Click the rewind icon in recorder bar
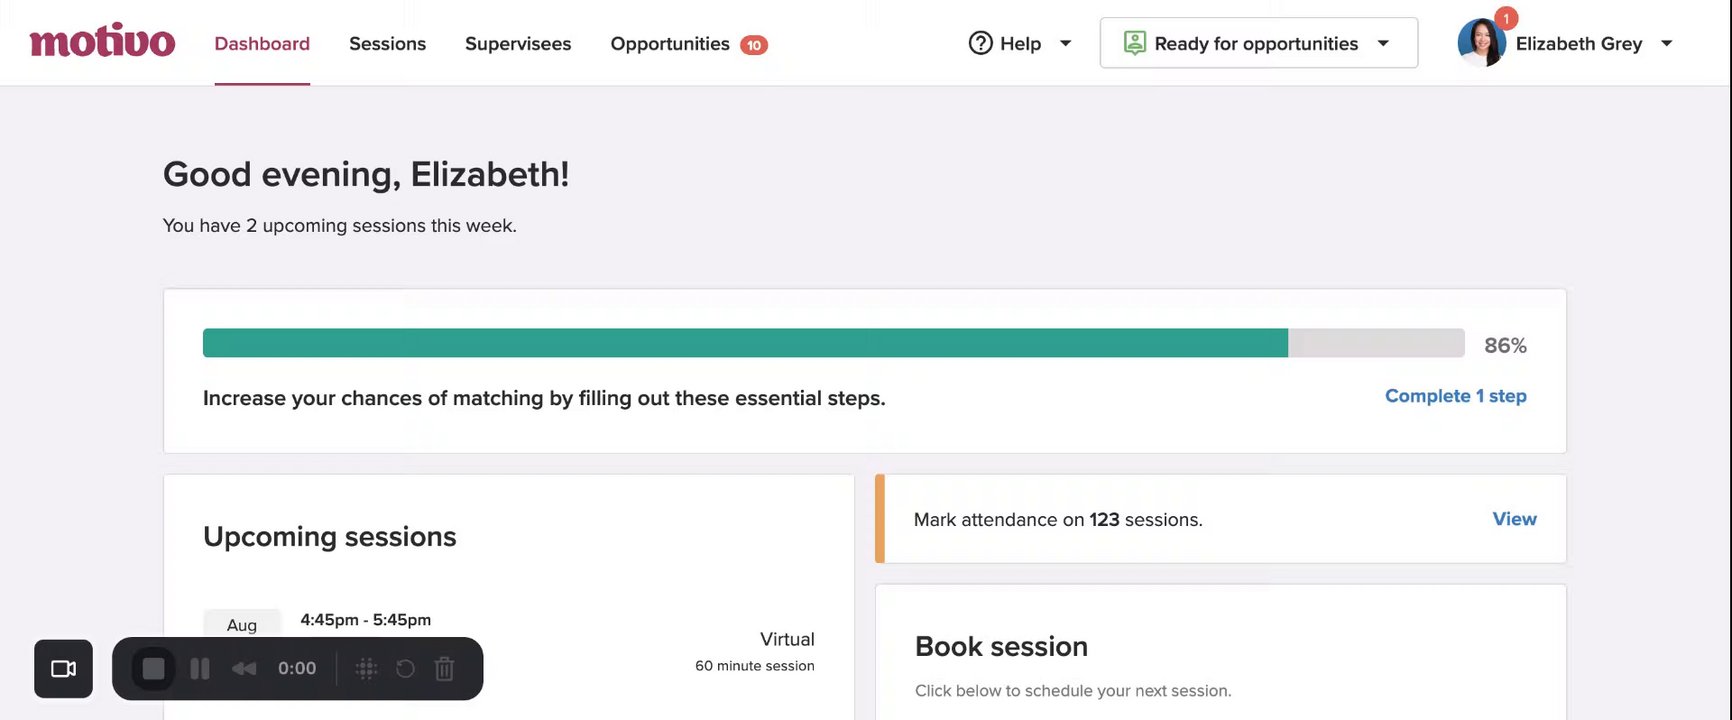 click(x=244, y=669)
